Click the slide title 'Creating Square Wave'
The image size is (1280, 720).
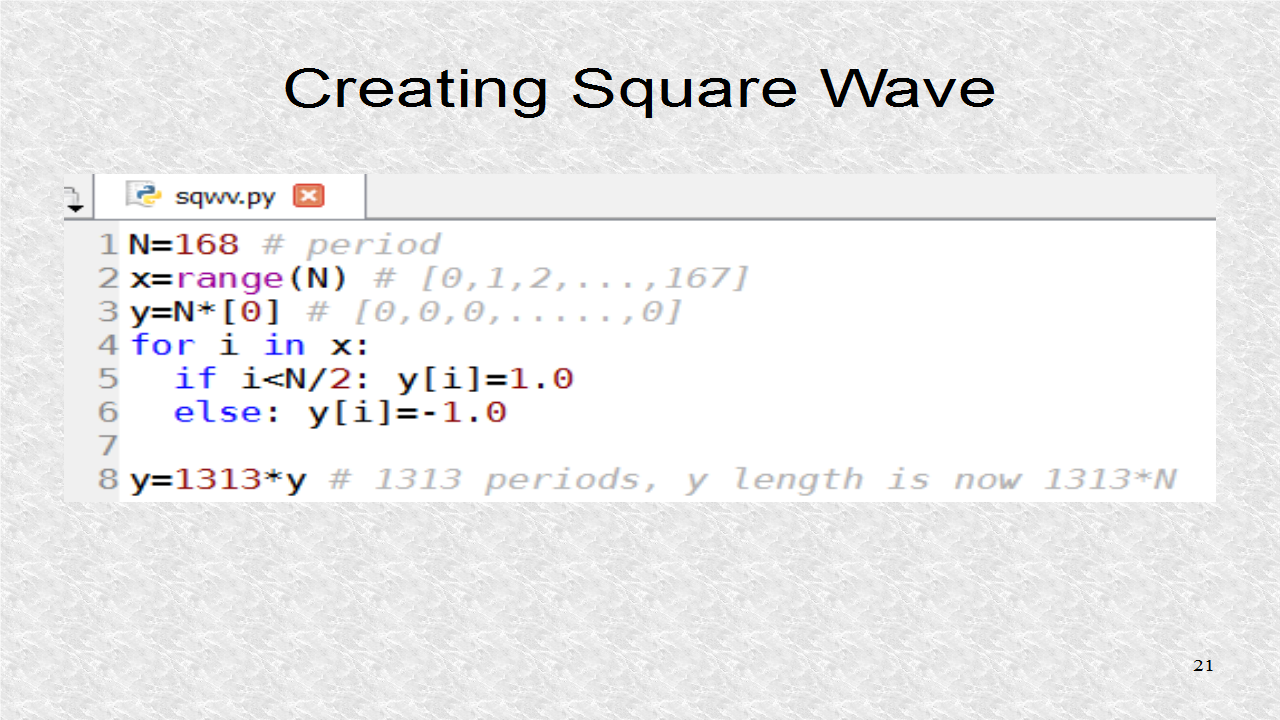pos(640,89)
